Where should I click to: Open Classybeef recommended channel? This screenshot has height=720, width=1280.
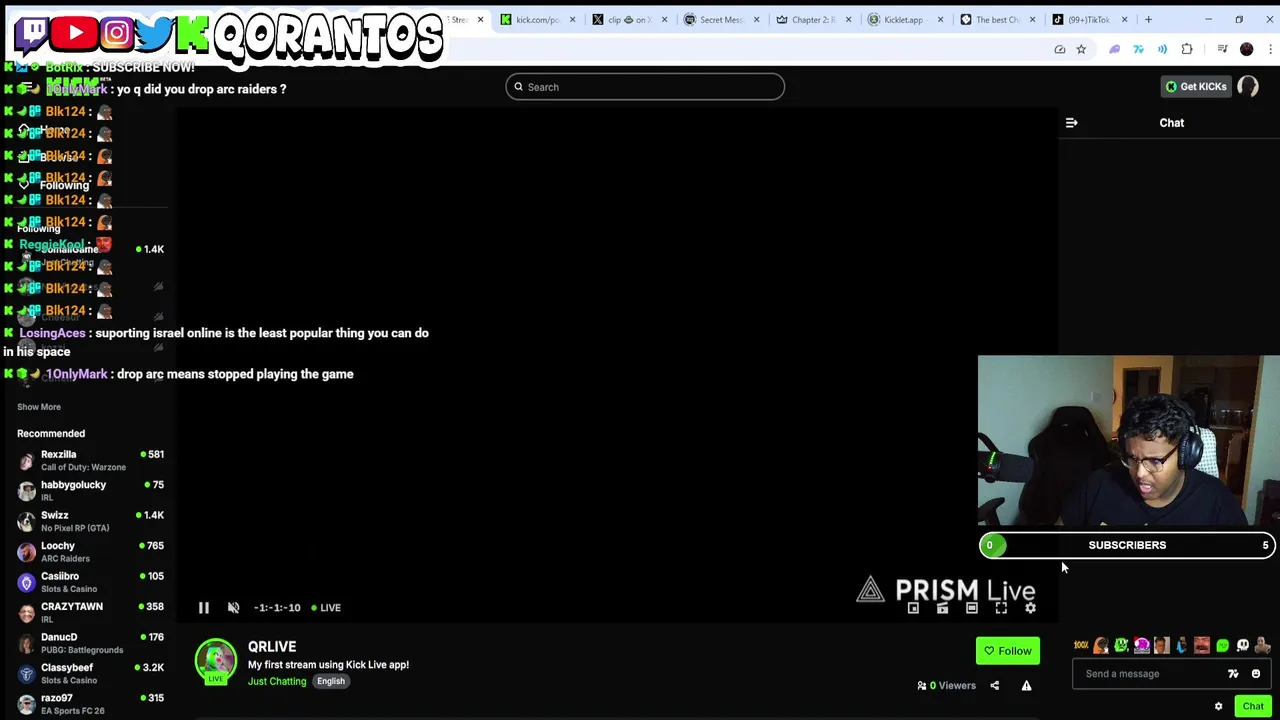click(x=90, y=673)
